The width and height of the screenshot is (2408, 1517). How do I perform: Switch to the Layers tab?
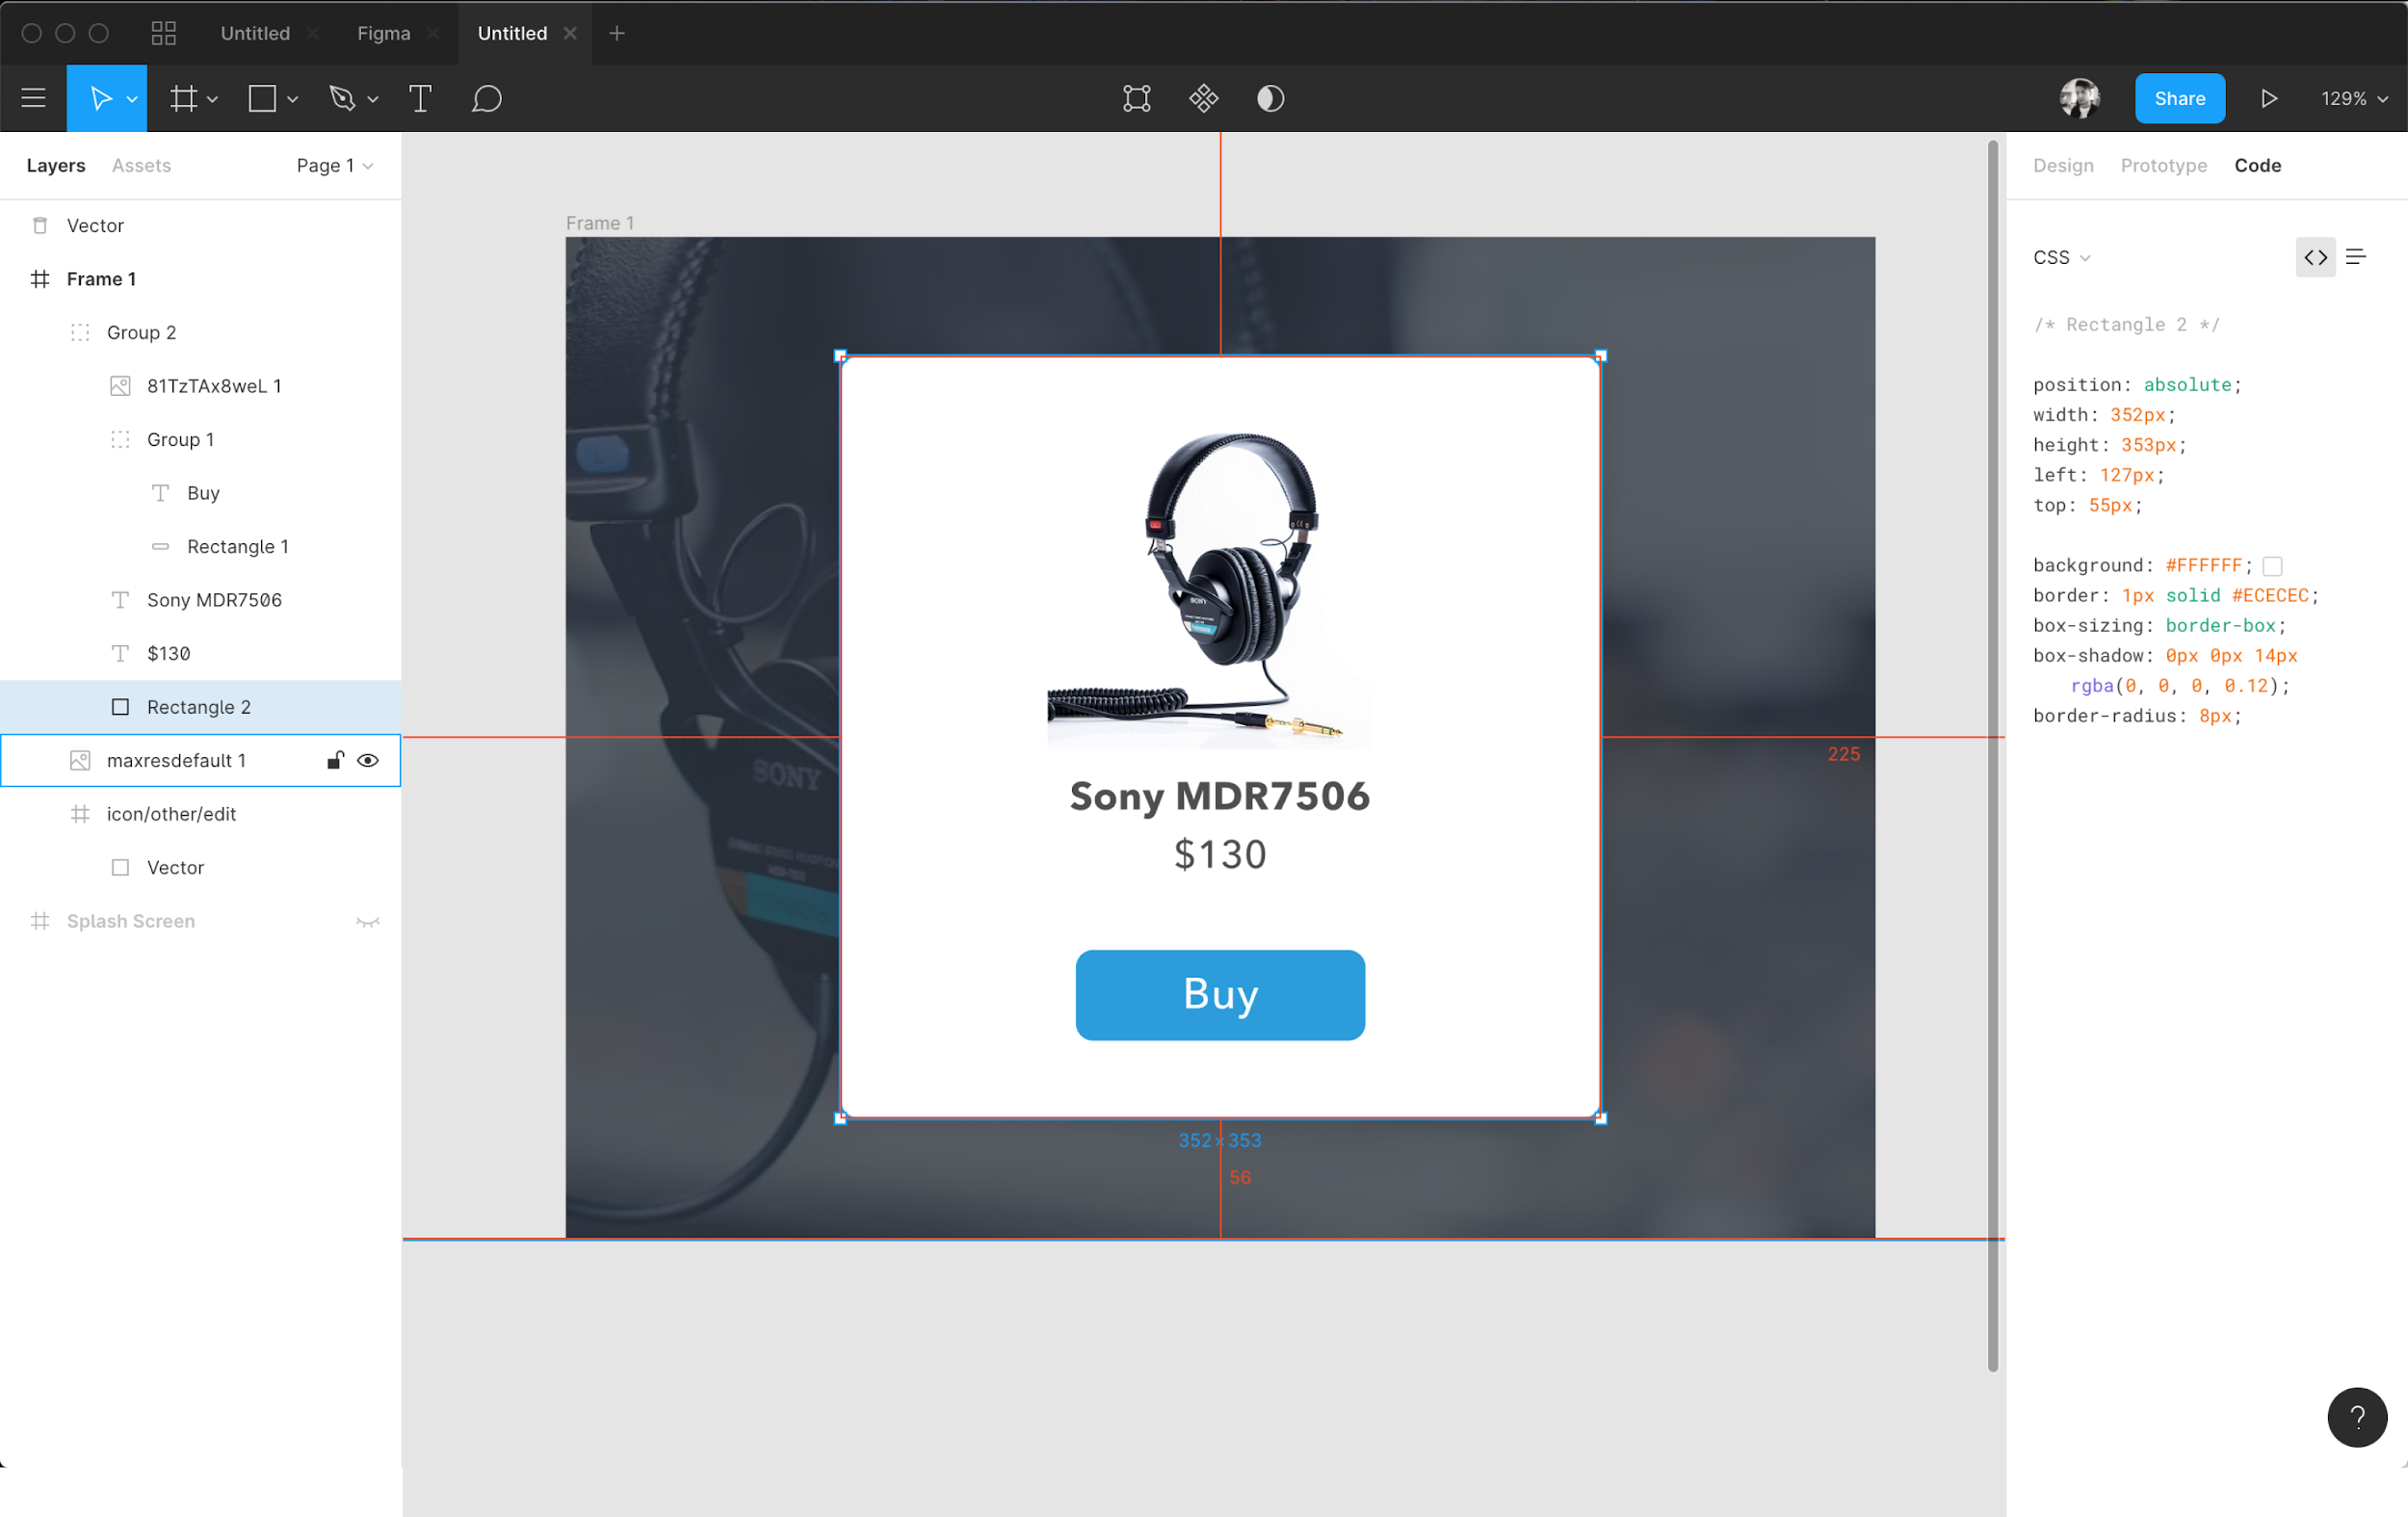click(56, 166)
